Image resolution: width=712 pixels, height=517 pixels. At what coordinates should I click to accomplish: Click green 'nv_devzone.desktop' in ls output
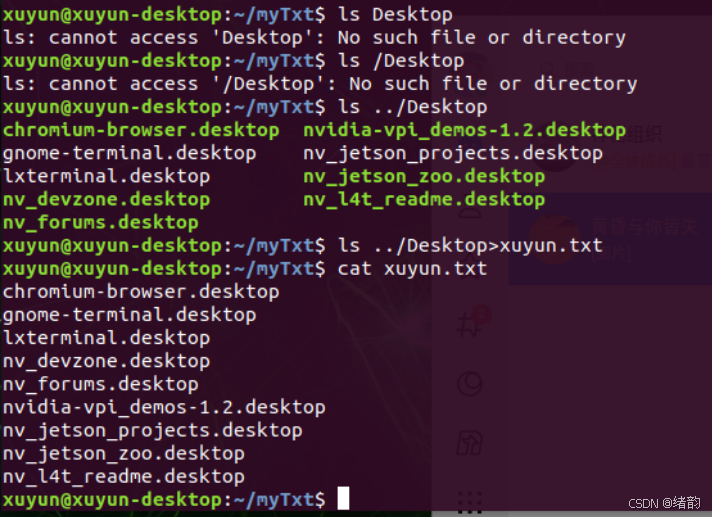point(106,200)
